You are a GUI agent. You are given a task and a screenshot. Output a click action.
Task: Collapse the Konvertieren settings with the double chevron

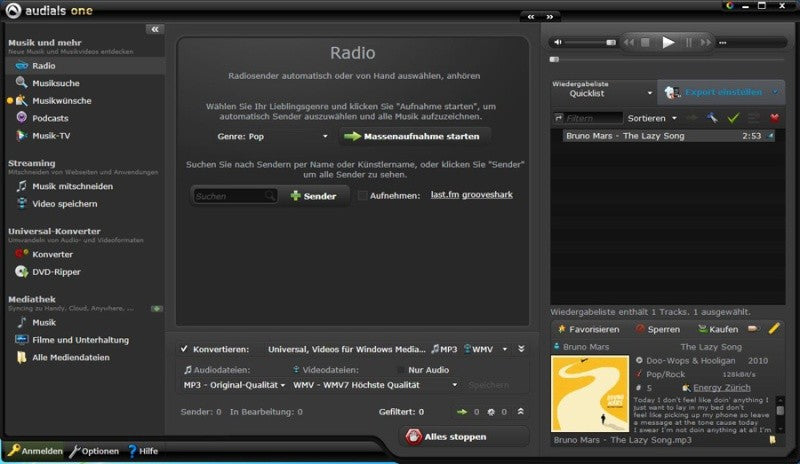[521, 349]
